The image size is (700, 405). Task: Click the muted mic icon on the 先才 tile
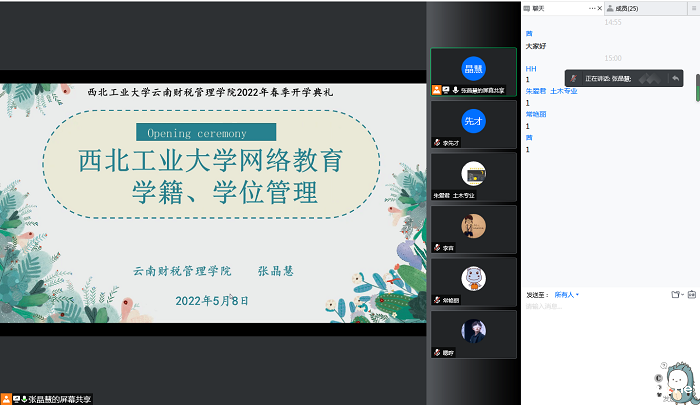click(437, 143)
